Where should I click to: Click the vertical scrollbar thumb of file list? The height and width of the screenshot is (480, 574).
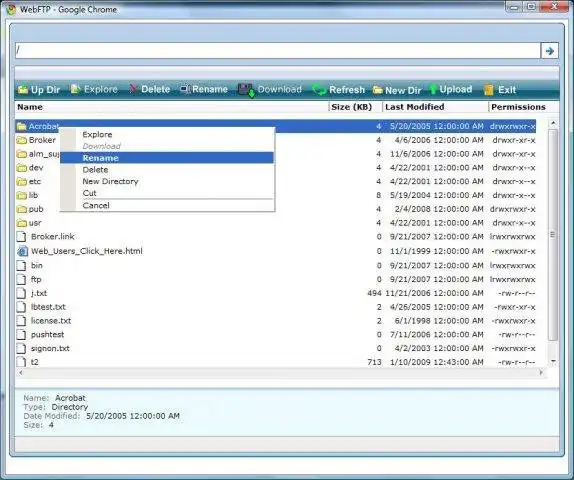tap(553, 235)
